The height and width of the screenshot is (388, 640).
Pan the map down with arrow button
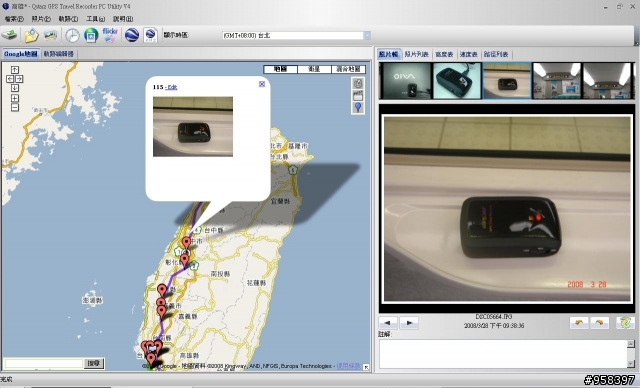[15, 88]
